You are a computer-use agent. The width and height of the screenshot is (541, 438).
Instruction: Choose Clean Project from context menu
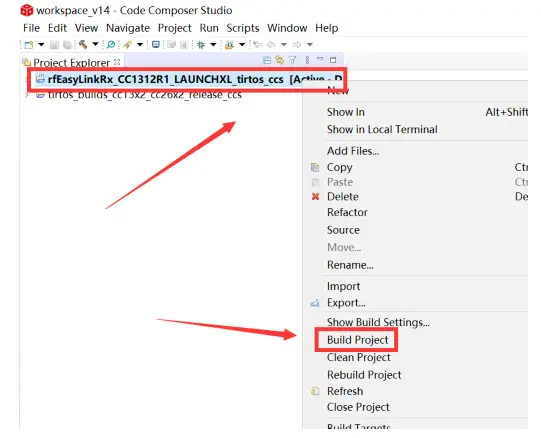click(x=359, y=358)
